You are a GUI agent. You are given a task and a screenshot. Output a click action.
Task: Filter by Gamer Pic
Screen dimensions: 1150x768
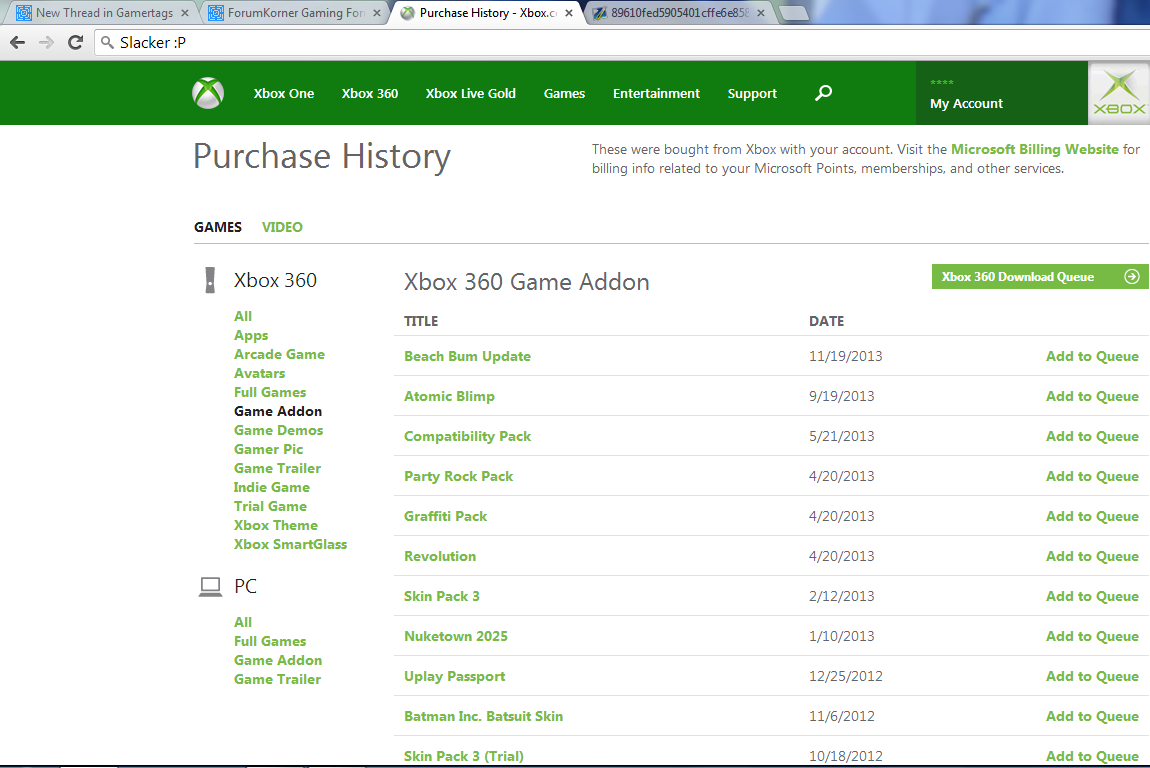tap(268, 450)
